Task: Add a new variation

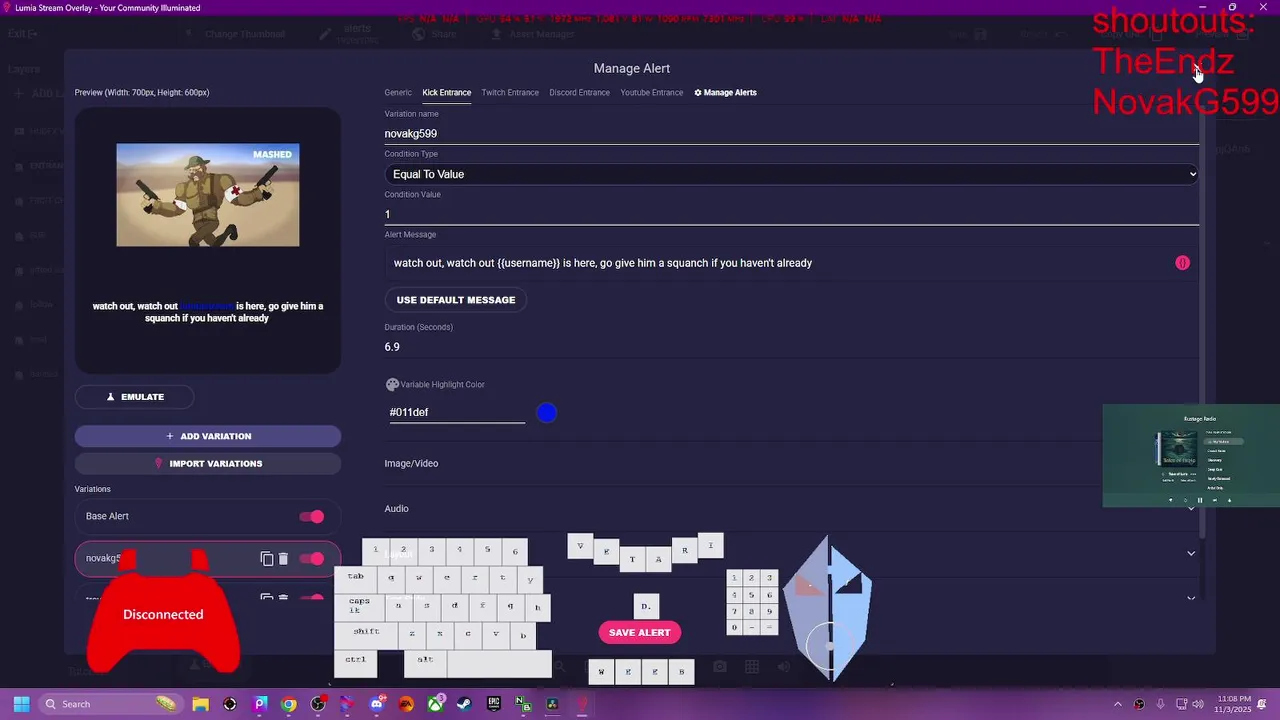Action: (208, 436)
